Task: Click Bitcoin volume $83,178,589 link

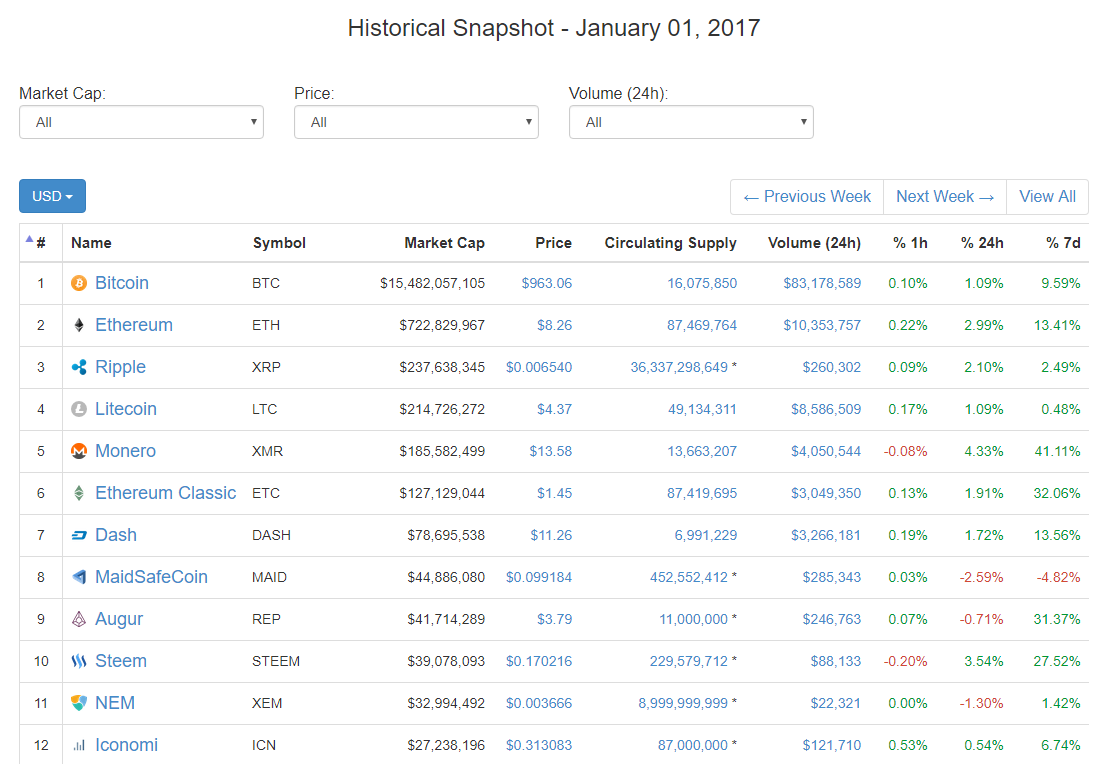Action: pyautogui.click(x=822, y=283)
